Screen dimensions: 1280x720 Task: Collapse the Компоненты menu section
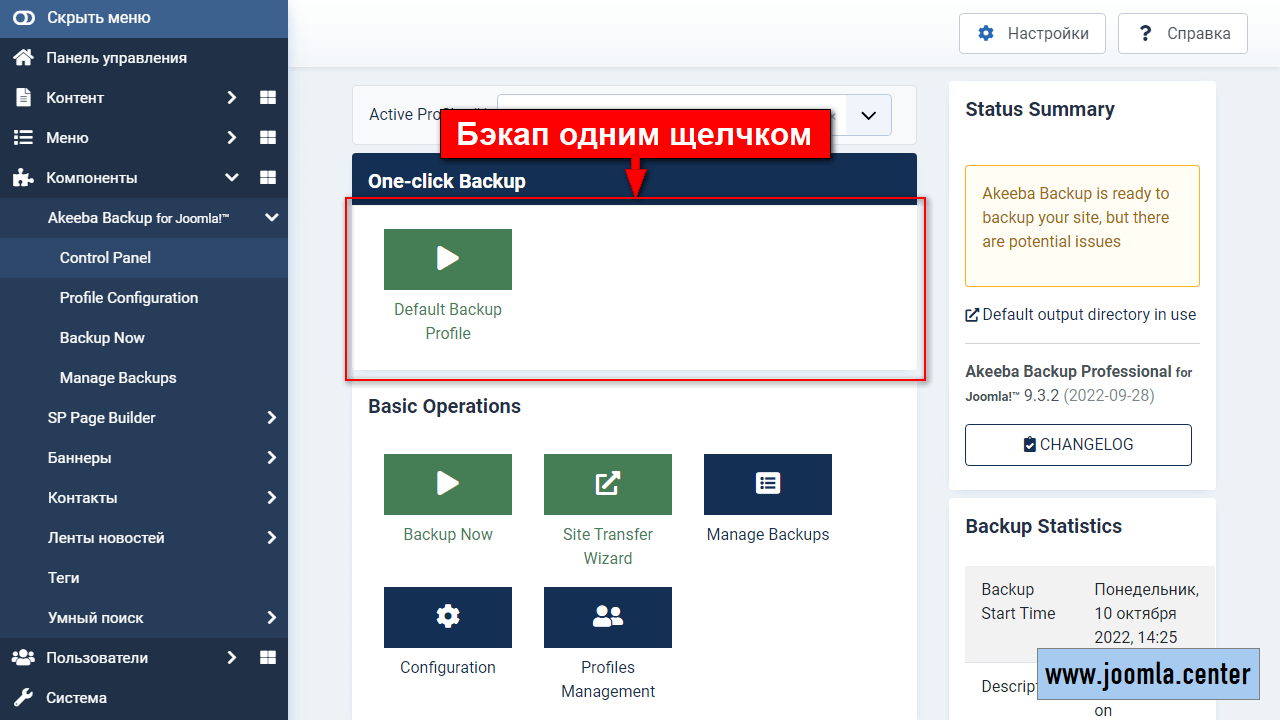click(x=232, y=178)
